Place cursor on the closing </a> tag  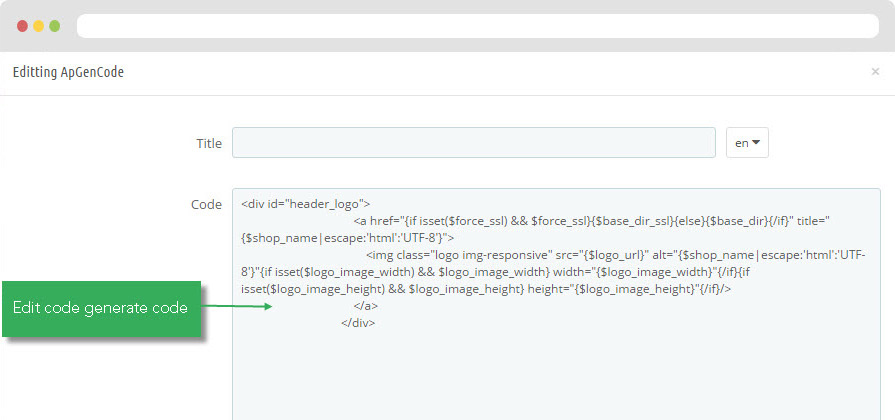pos(366,306)
